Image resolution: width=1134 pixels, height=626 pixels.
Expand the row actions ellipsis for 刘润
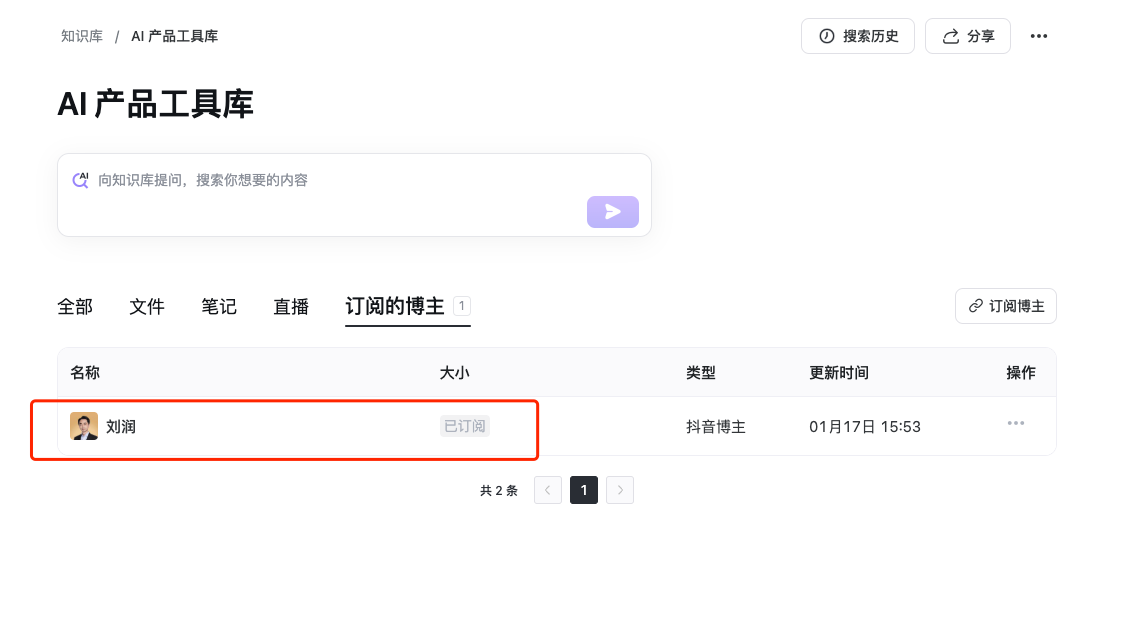pyautogui.click(x=1015, y=423)
